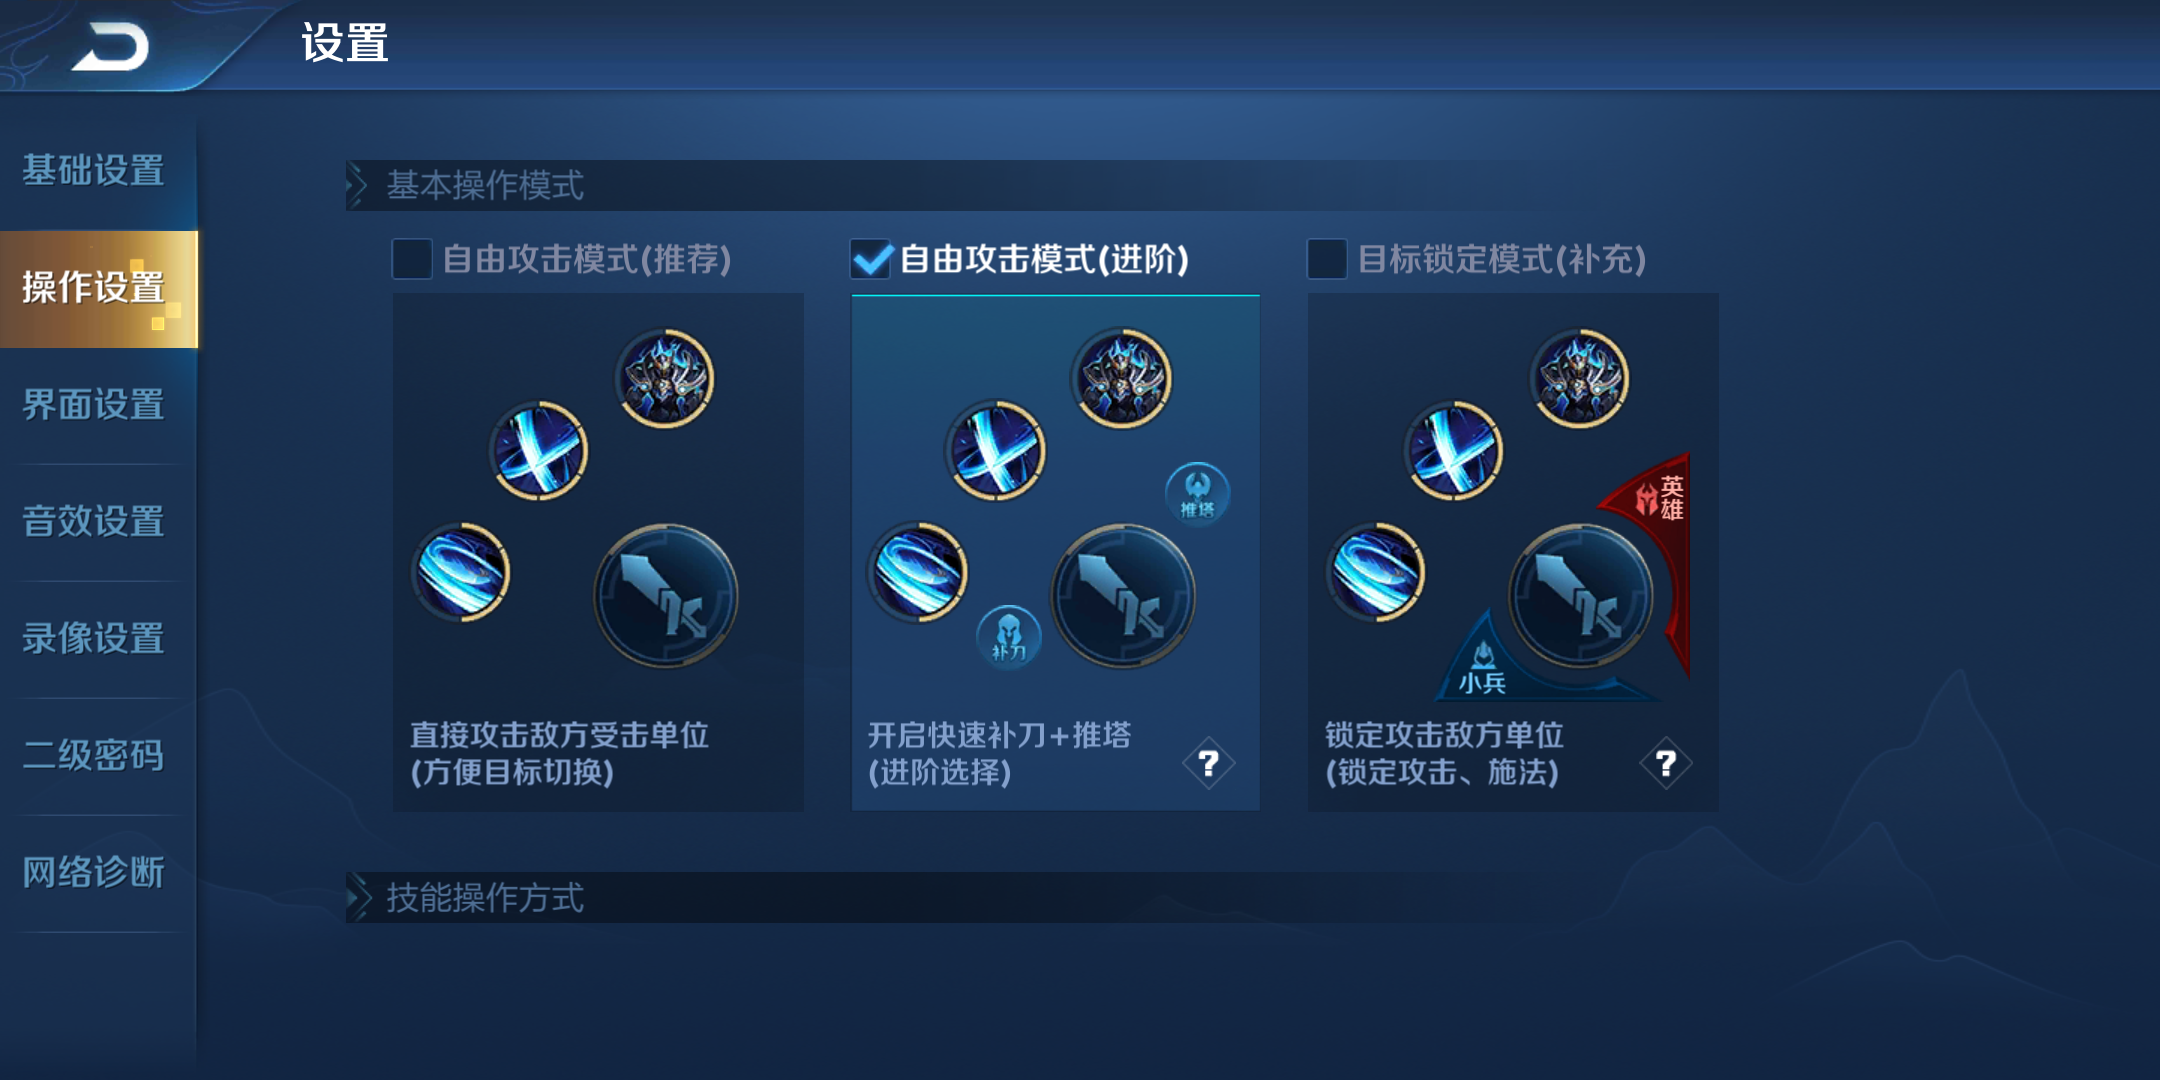Open the help question mark in the 进阶 panel
2160x1080 pixels.
1208,764
